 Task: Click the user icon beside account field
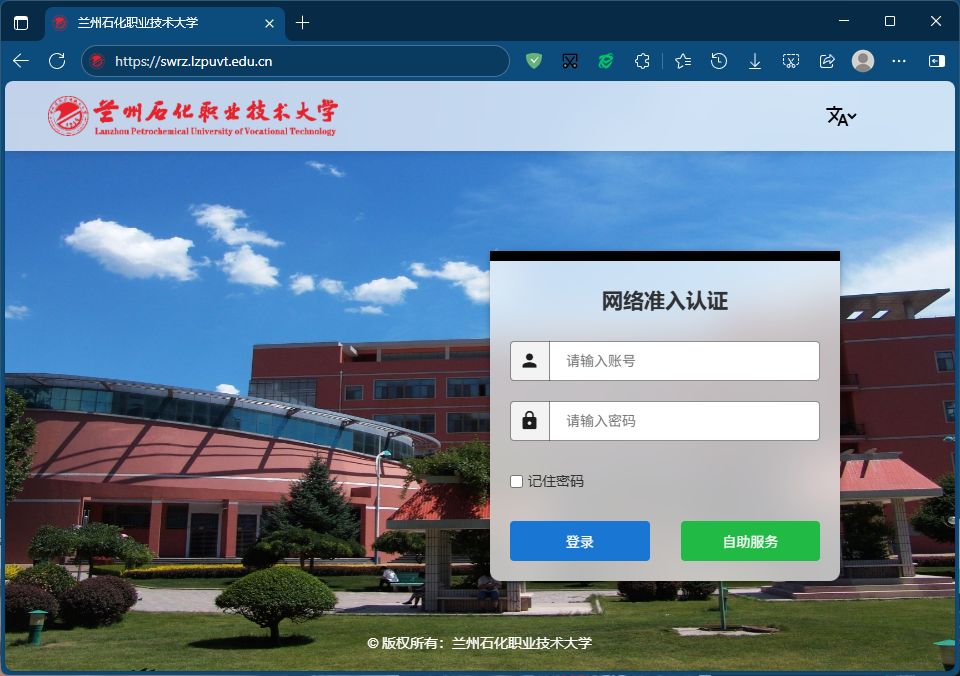[x=530, y=361]
